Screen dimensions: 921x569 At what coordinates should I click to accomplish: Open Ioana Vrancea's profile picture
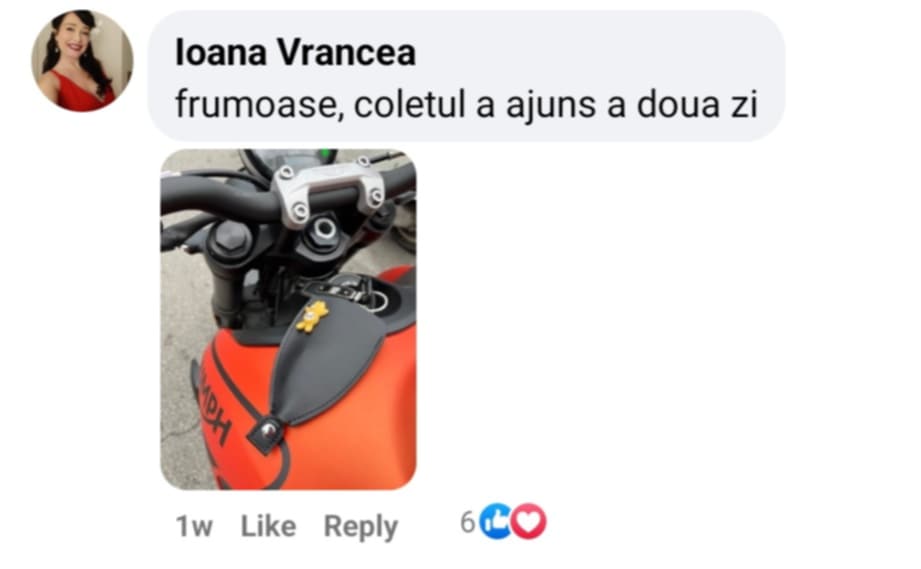tap(82, 61)
